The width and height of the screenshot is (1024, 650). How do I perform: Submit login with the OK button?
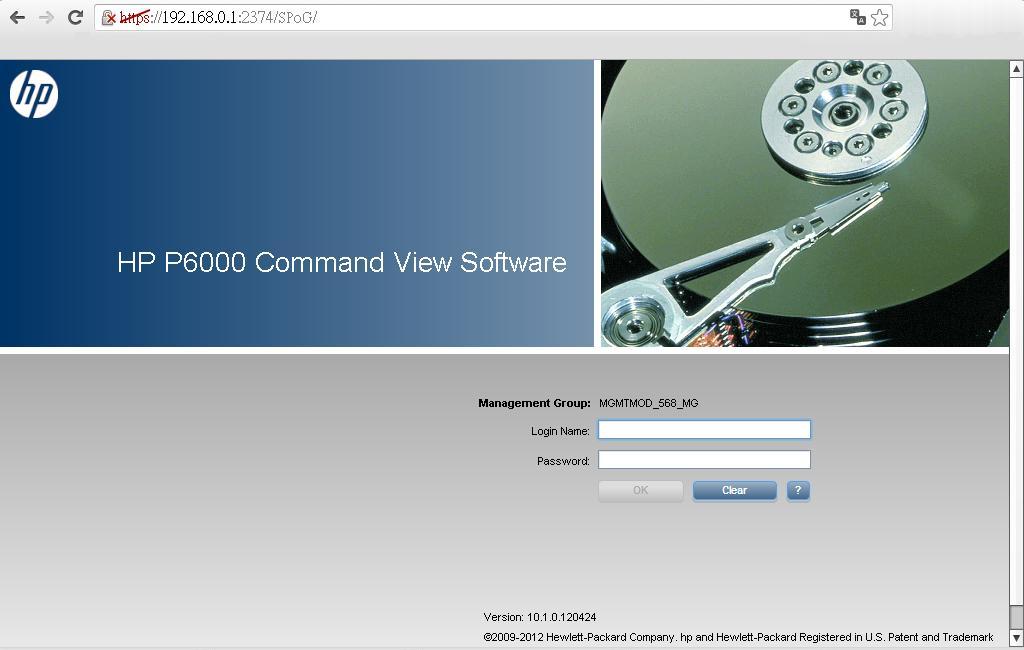point(641,491)
